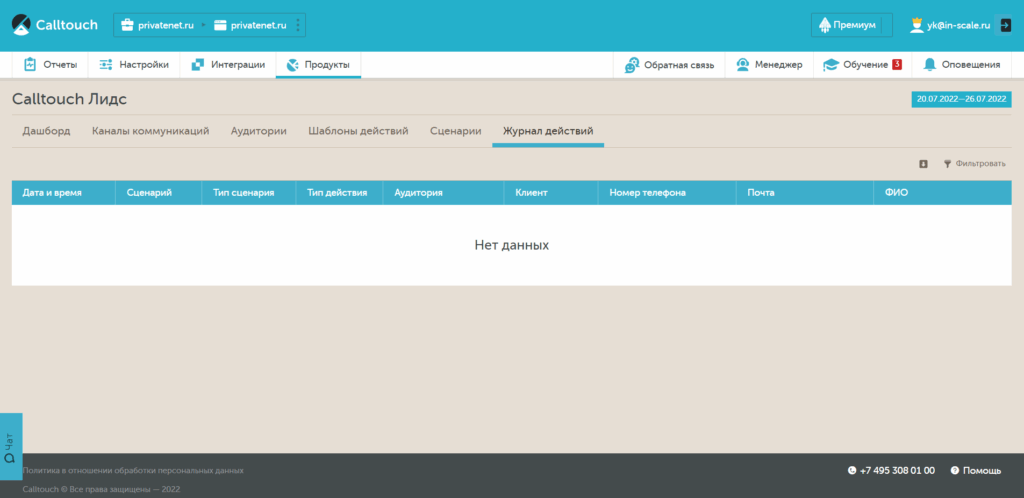Viewport: 1024px width, 498px height.
Task: Select the first privatenet.ru briefcase account
Action: click(157, 25)
